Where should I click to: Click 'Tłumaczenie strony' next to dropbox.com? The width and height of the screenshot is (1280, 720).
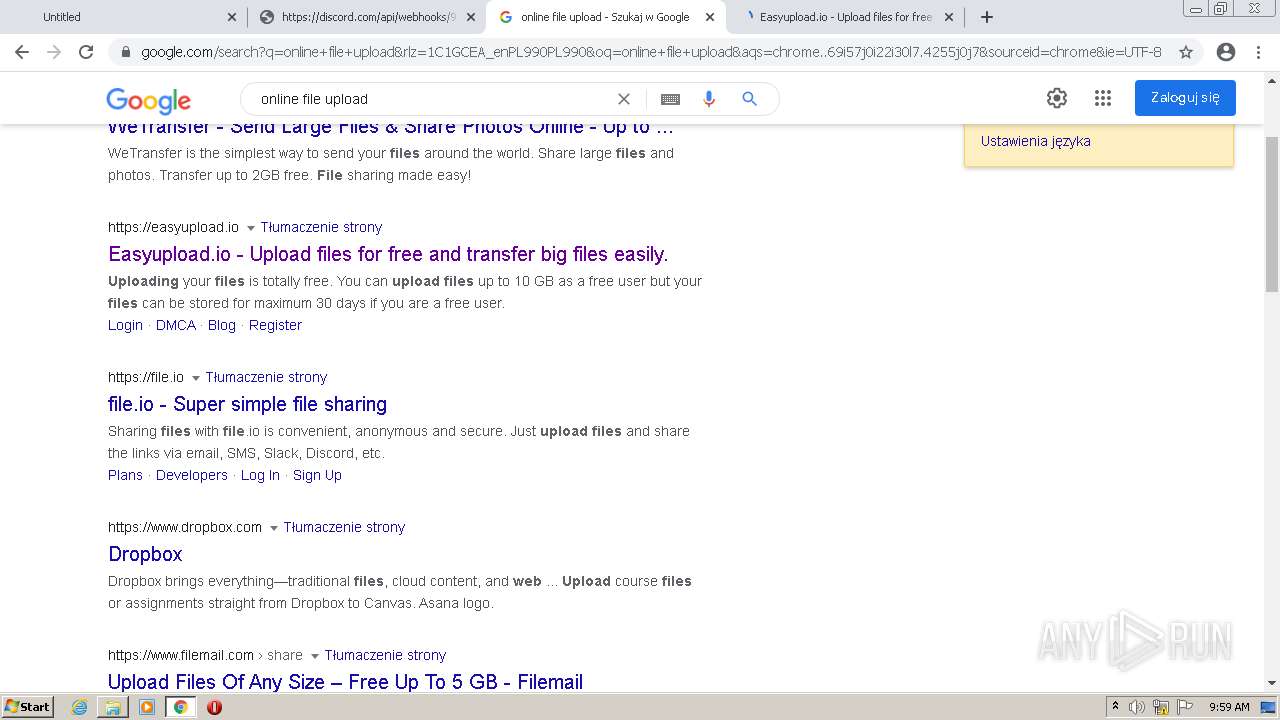[x=344, y=527]
